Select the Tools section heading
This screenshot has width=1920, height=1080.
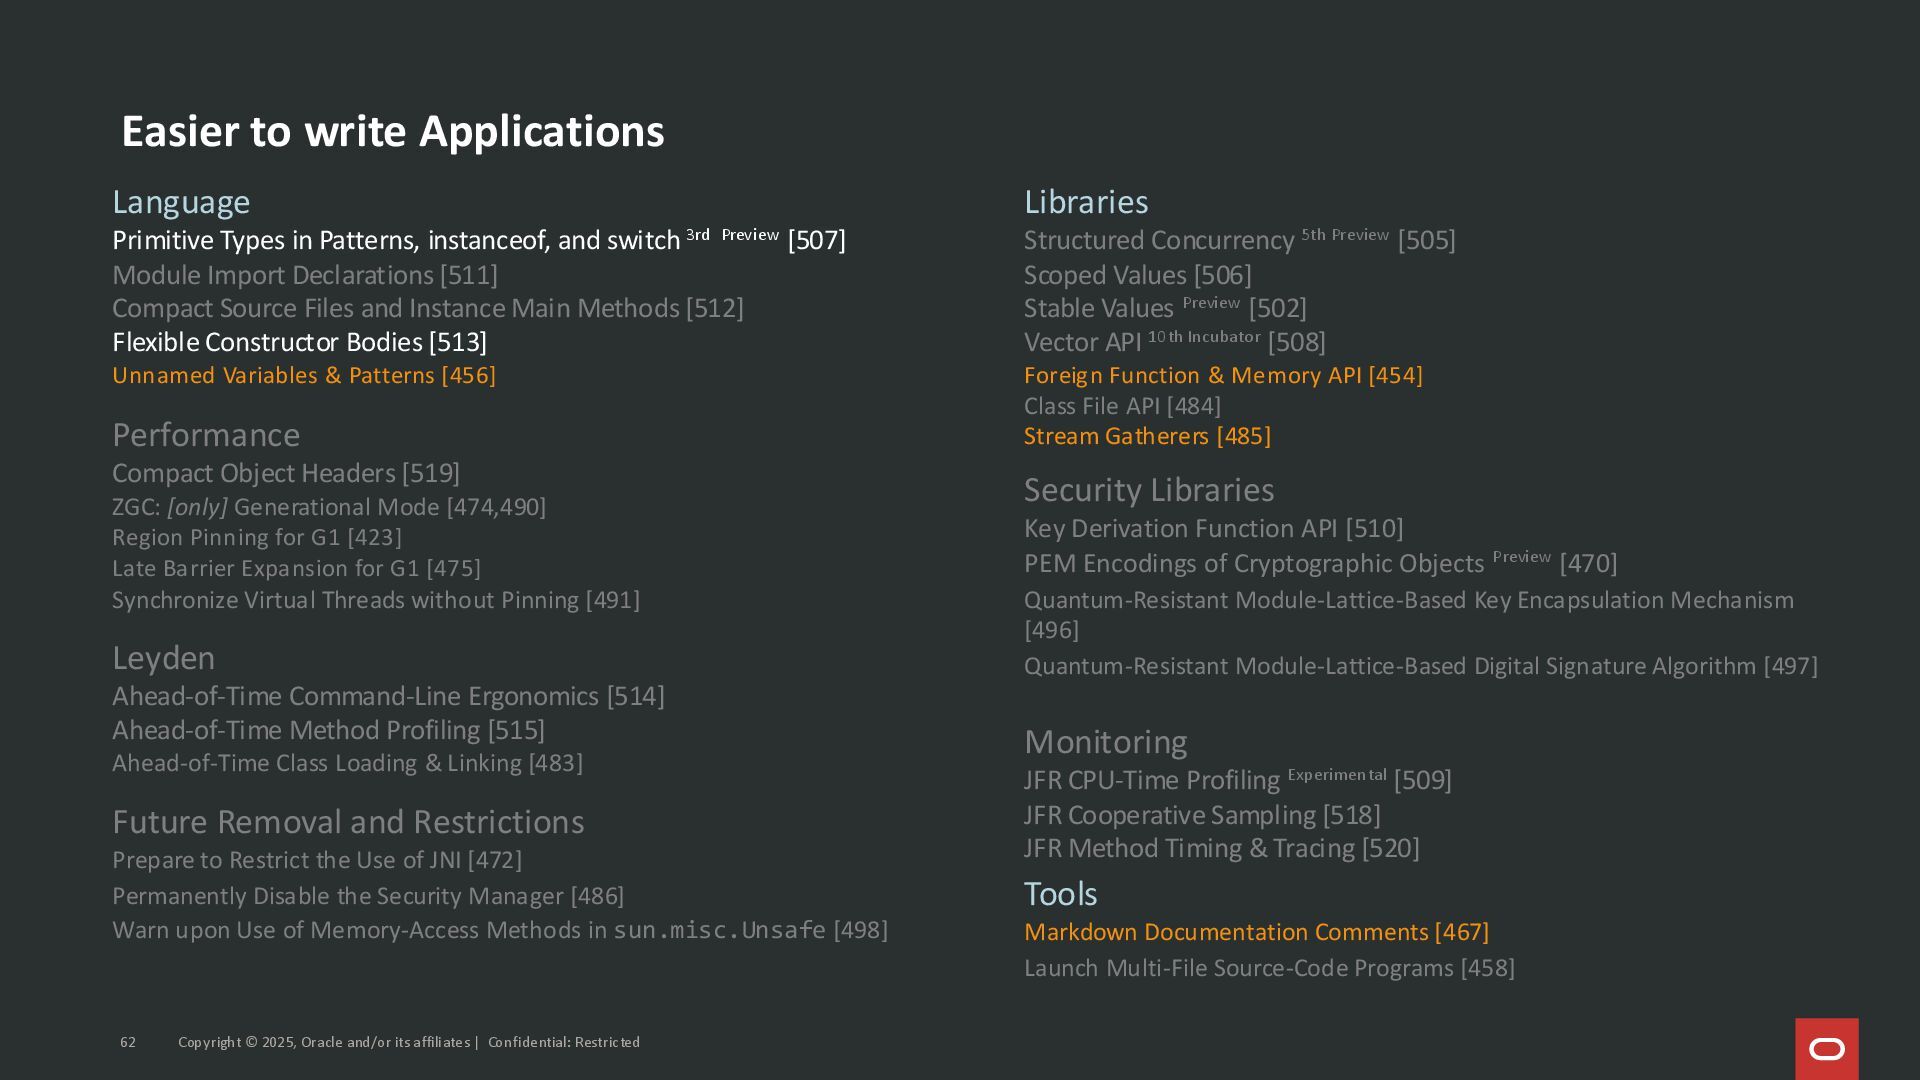(x=1060, y=894)
